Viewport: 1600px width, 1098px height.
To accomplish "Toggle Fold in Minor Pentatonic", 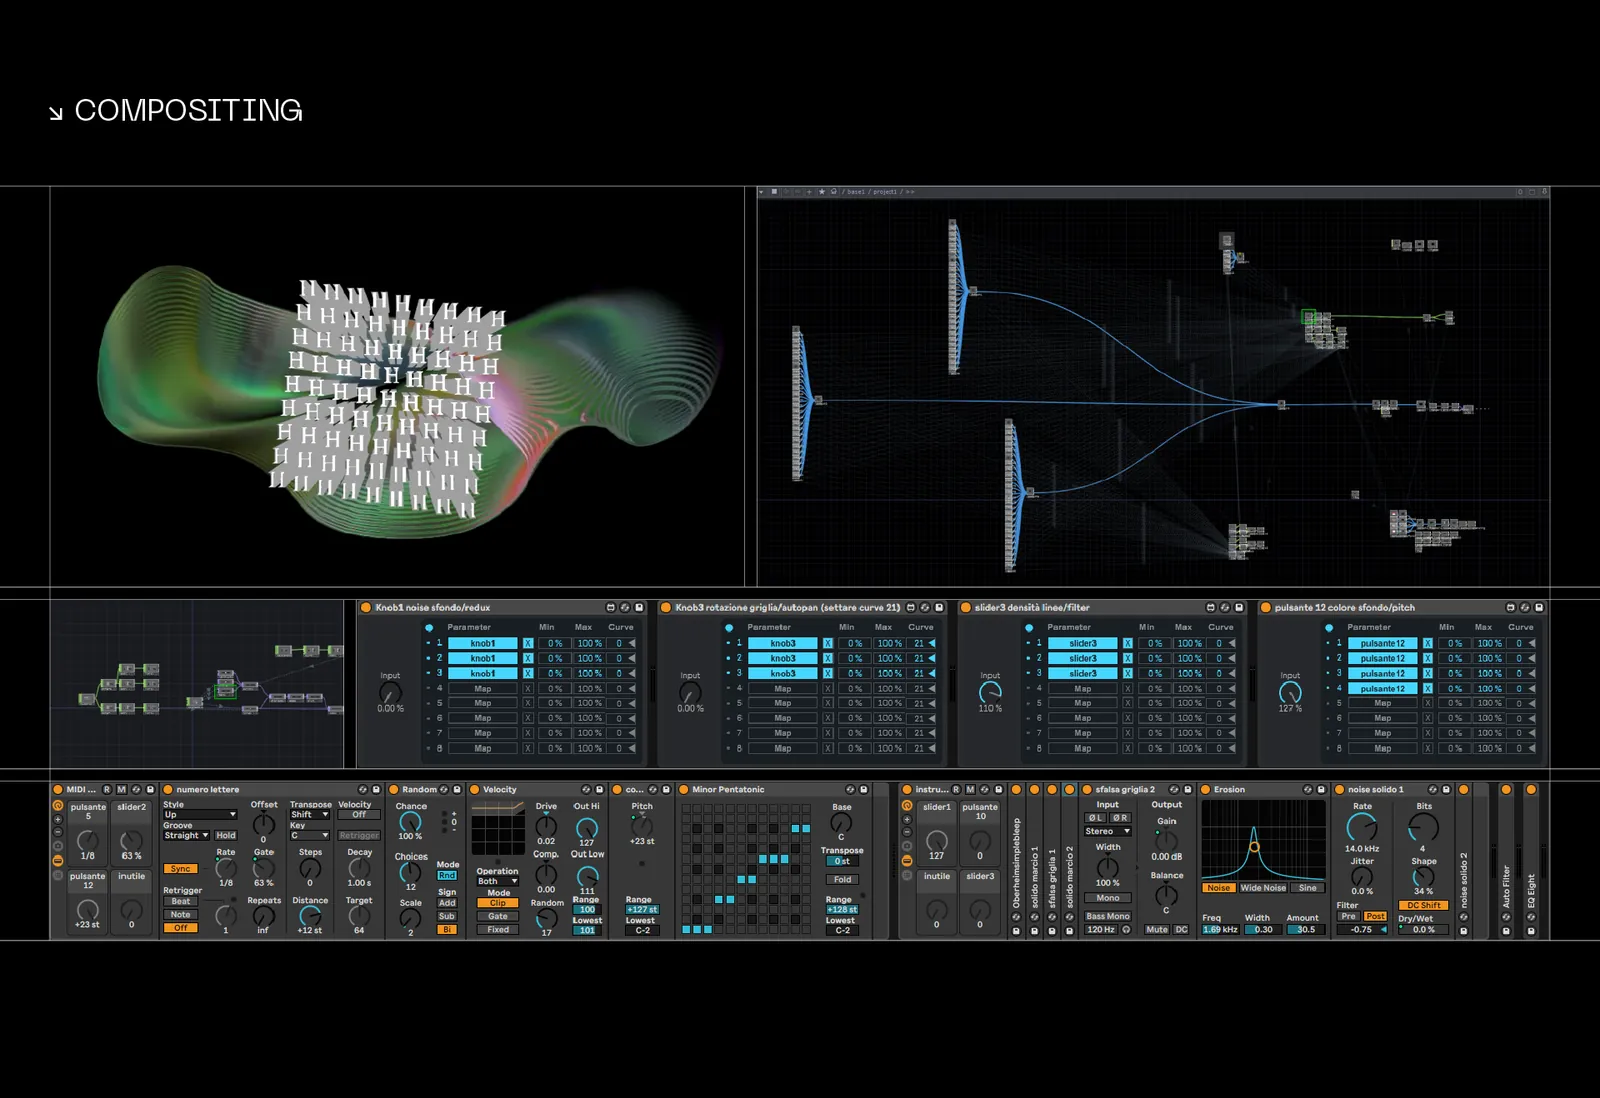I will pos(843,880).
